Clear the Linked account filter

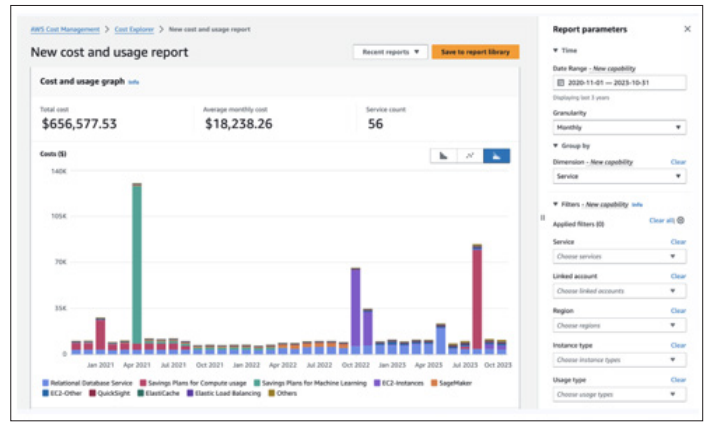click(678, 276)
